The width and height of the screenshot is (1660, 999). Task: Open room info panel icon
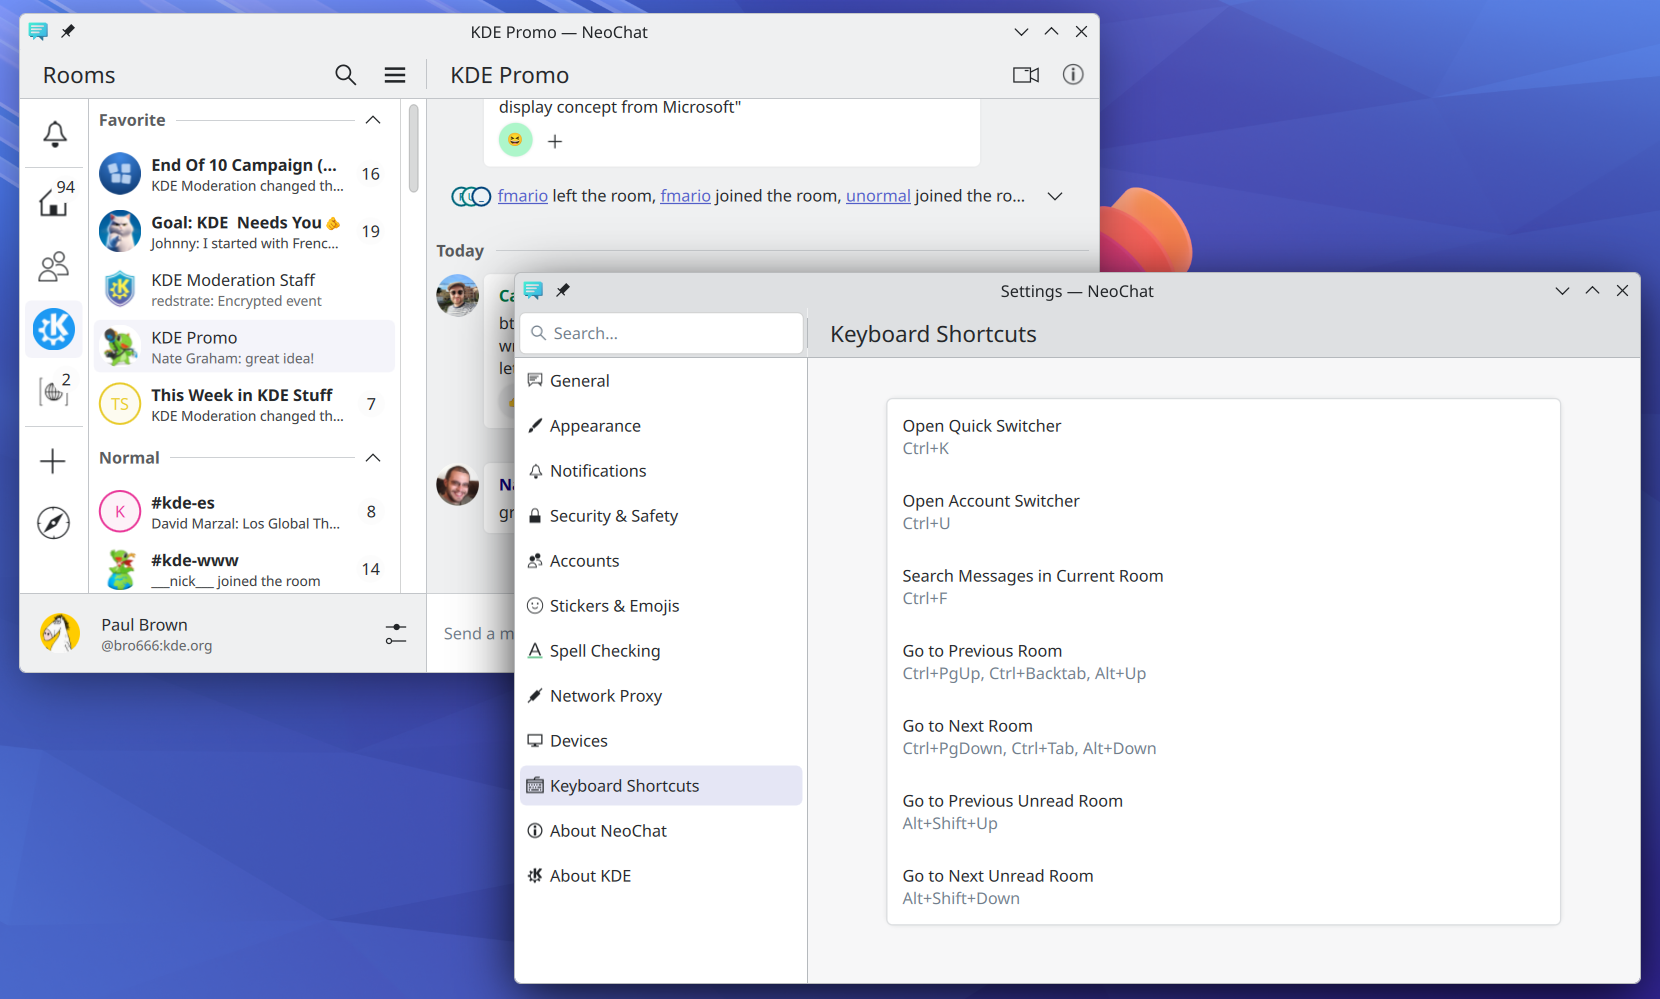(x=1072, y=75)
